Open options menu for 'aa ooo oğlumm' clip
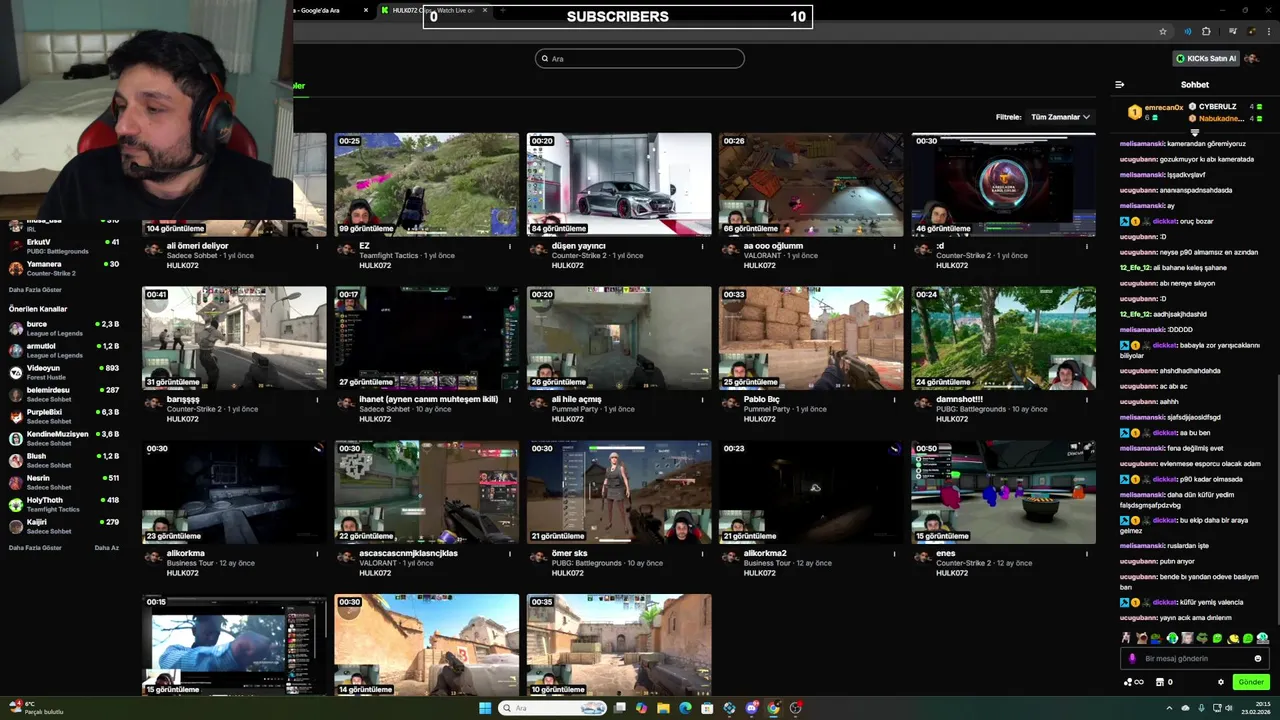 [x=894, y=246]
